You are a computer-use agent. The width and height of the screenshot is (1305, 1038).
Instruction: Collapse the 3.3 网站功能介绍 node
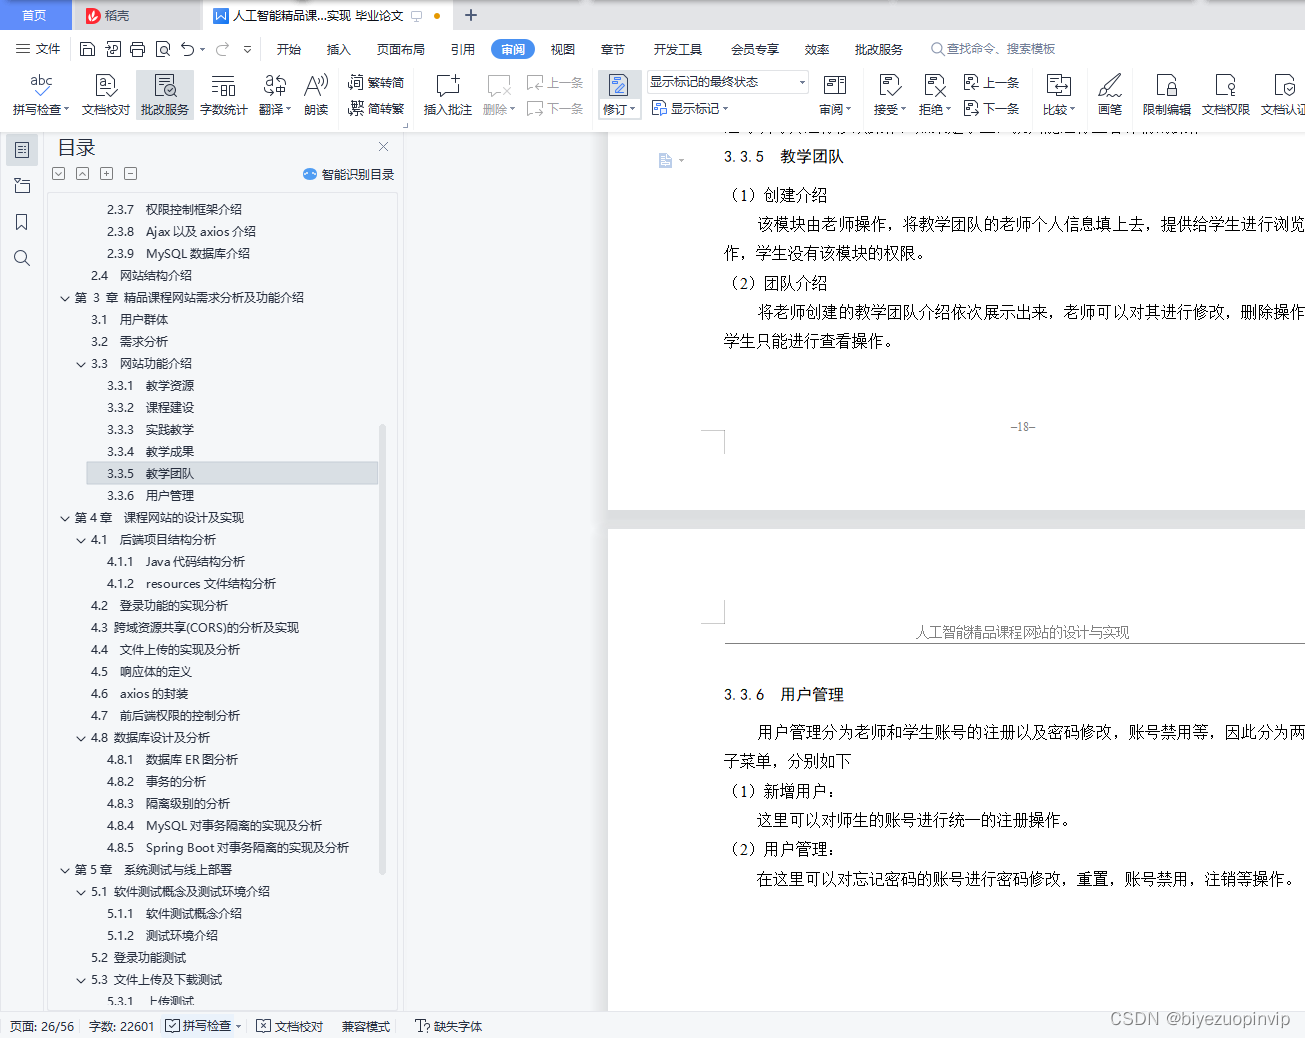pyautogui.click(x=81, y=364)
